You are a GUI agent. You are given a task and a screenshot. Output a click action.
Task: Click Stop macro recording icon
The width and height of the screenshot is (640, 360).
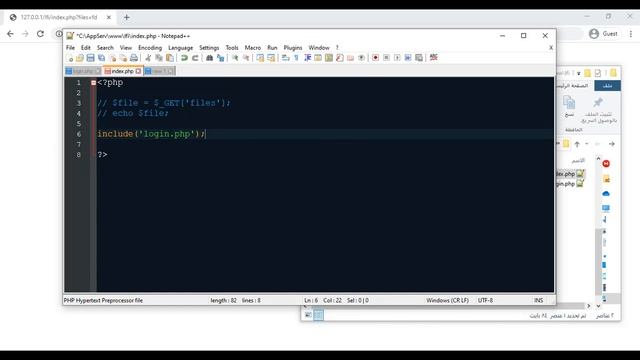point(386,58)
